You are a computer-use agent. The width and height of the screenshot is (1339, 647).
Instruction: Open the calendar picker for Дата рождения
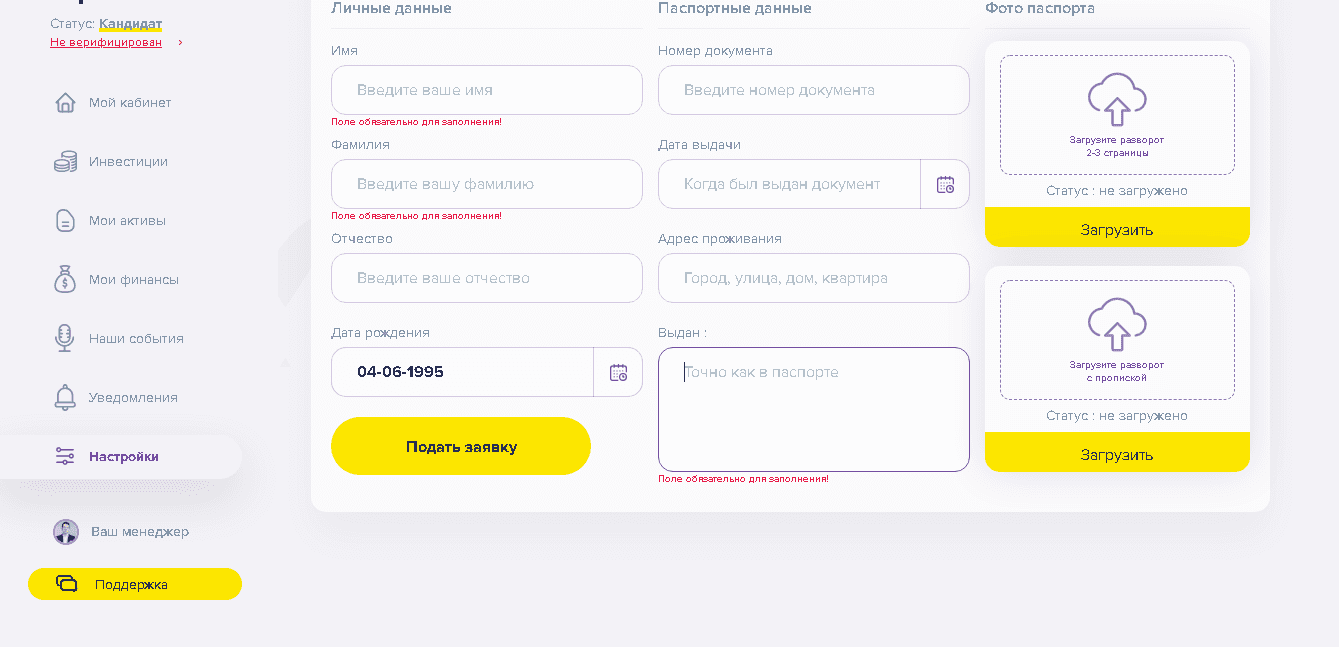tap(618, 372)
